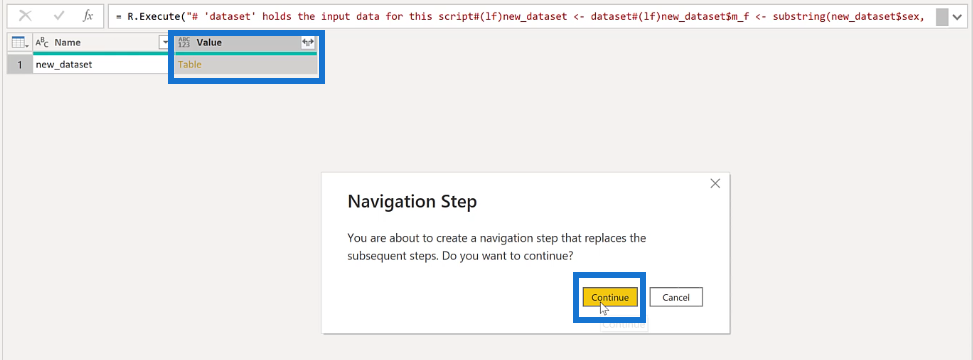Select the new_dataset cell

101,65
